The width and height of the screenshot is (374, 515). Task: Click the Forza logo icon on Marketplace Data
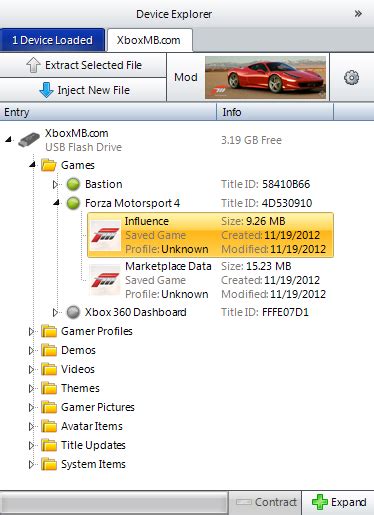click(x=105, y=280)
